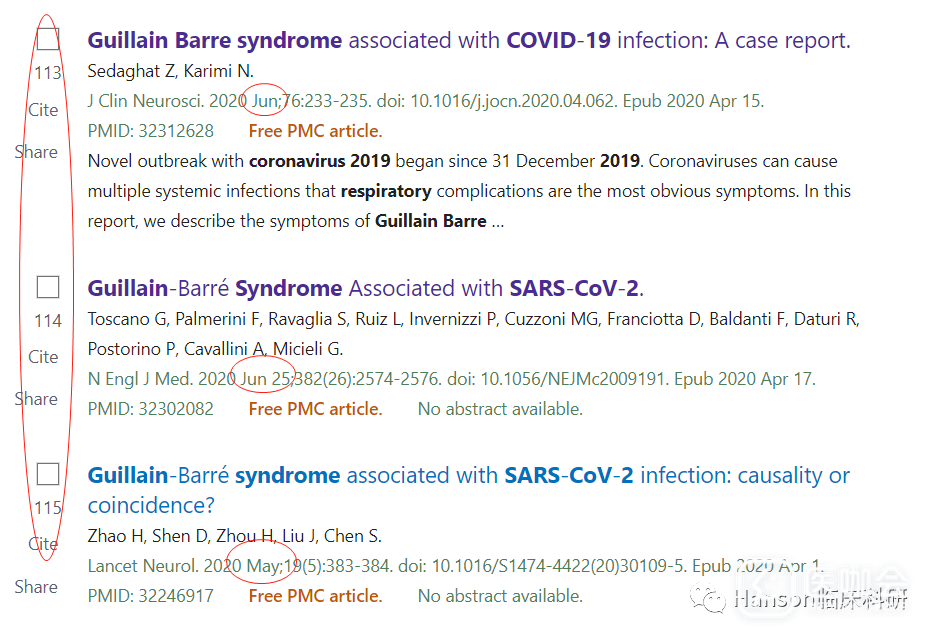Share result 115 from Lancet Neurol
The width and height of the screenshot is (938, 640).
coord(36,587)
